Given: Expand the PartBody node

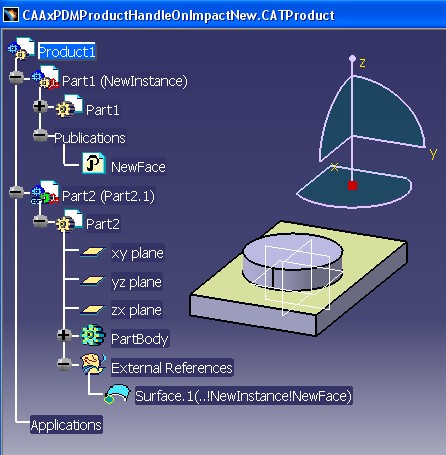Looking at the screenshot, I should (64, 335).
